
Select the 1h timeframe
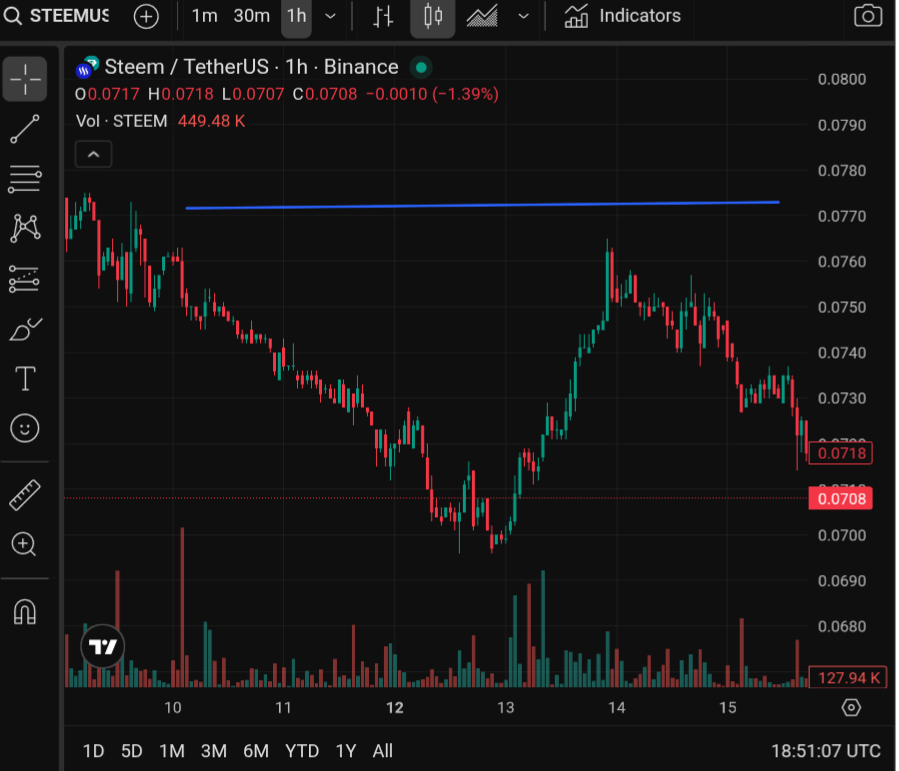[296, 16]
